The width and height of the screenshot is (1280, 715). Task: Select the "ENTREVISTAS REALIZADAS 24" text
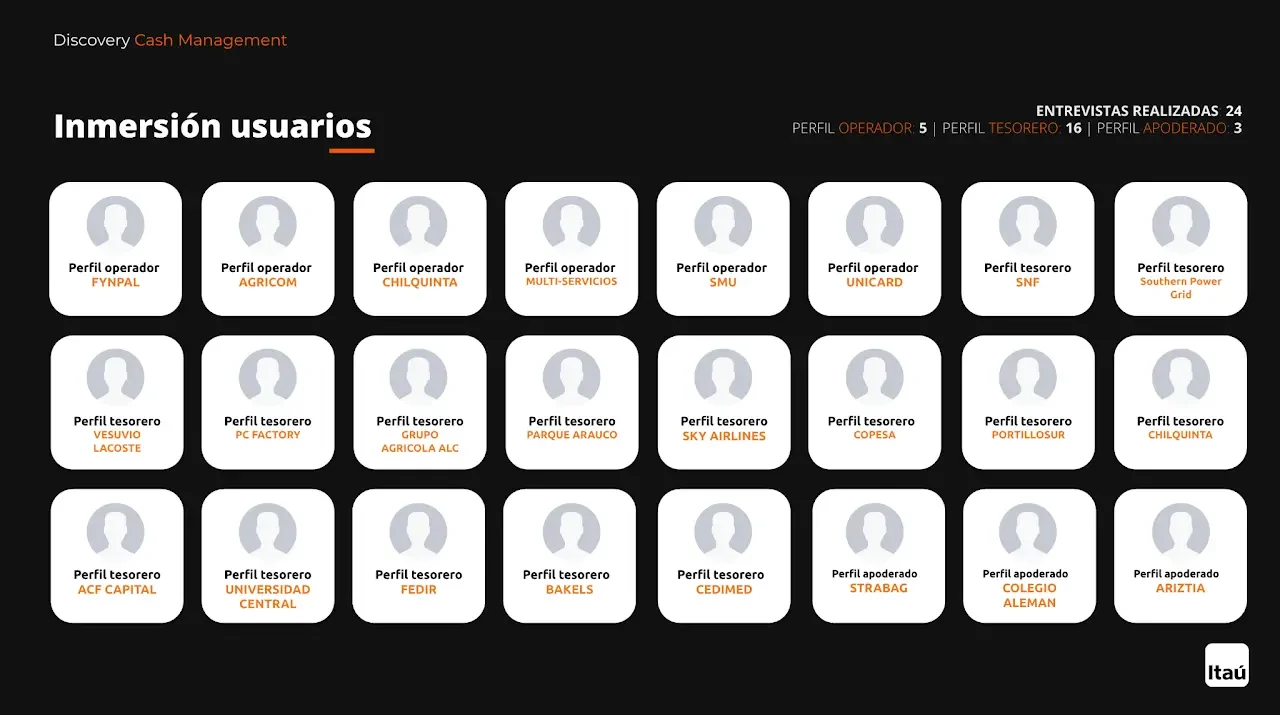point(1138,111)
